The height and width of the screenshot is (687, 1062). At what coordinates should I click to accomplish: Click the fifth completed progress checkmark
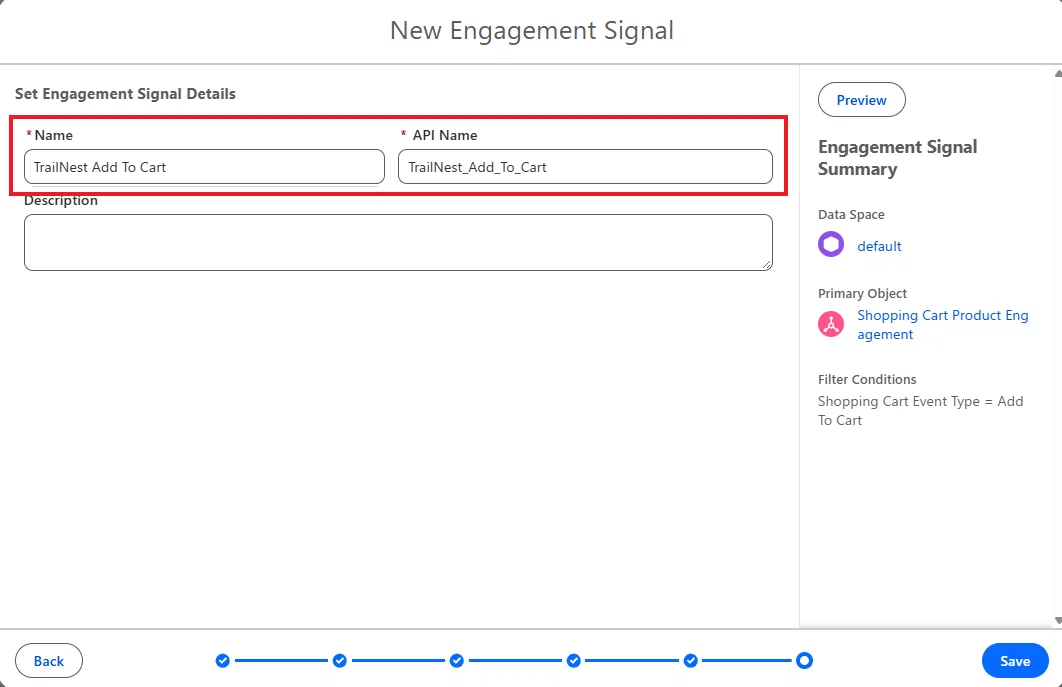[x=690, y=661]
